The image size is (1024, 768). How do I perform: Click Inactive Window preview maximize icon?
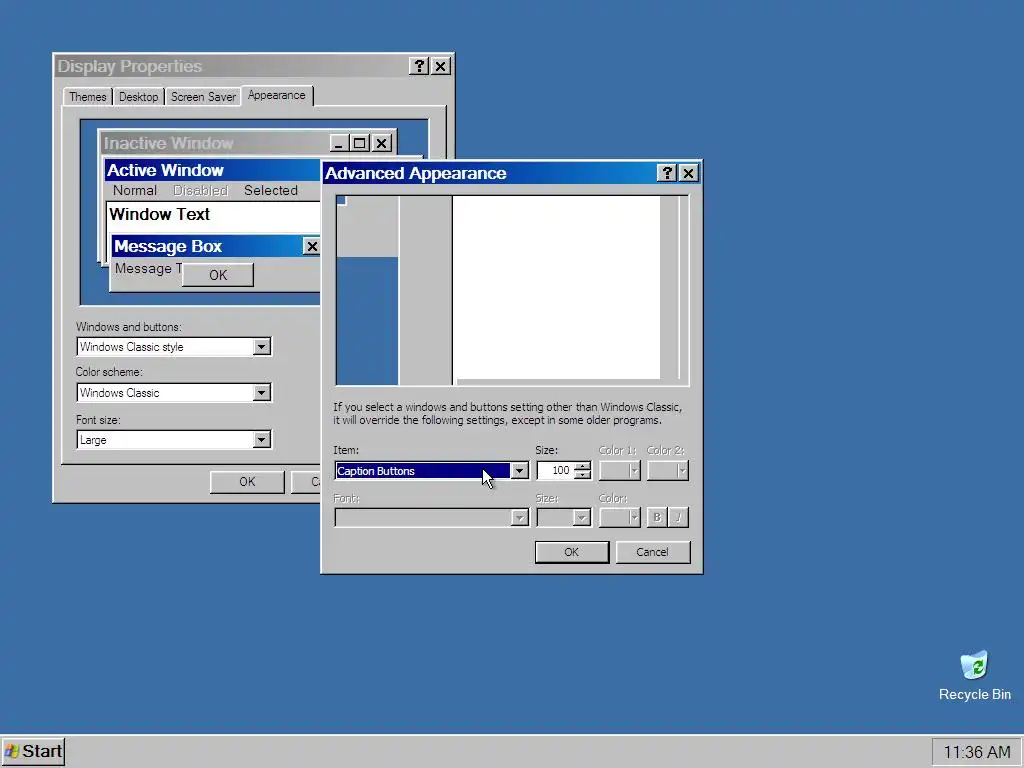pyautogui.click(x=360, y=143)
